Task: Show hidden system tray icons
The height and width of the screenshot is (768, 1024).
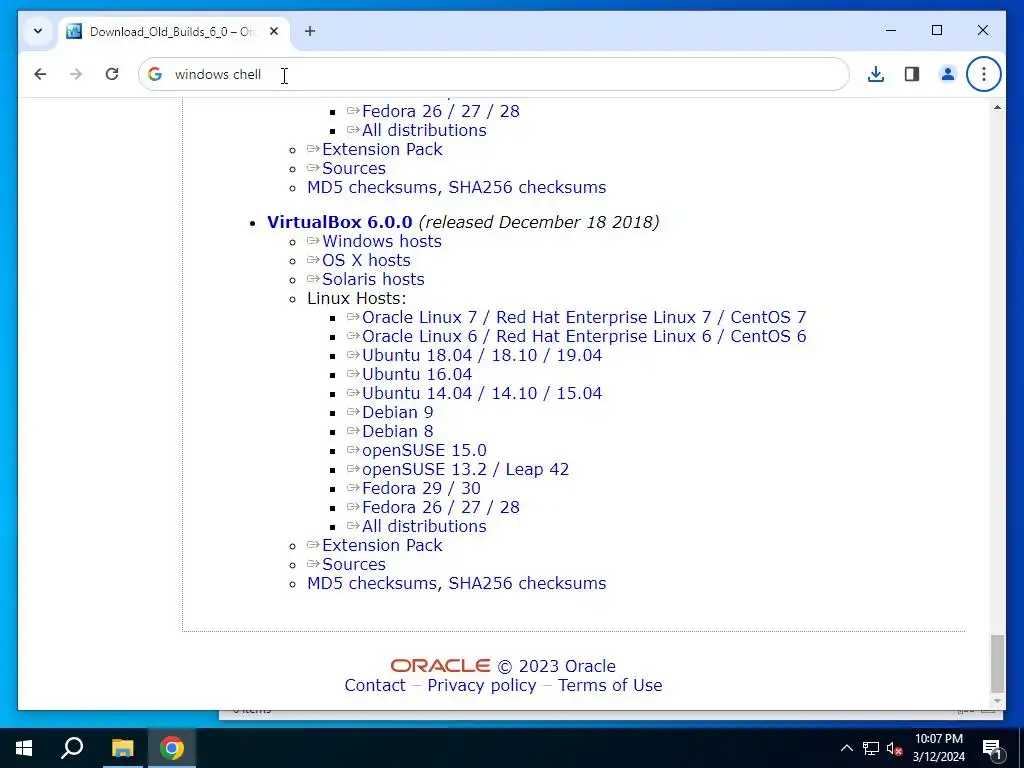Action: [846, 748]
